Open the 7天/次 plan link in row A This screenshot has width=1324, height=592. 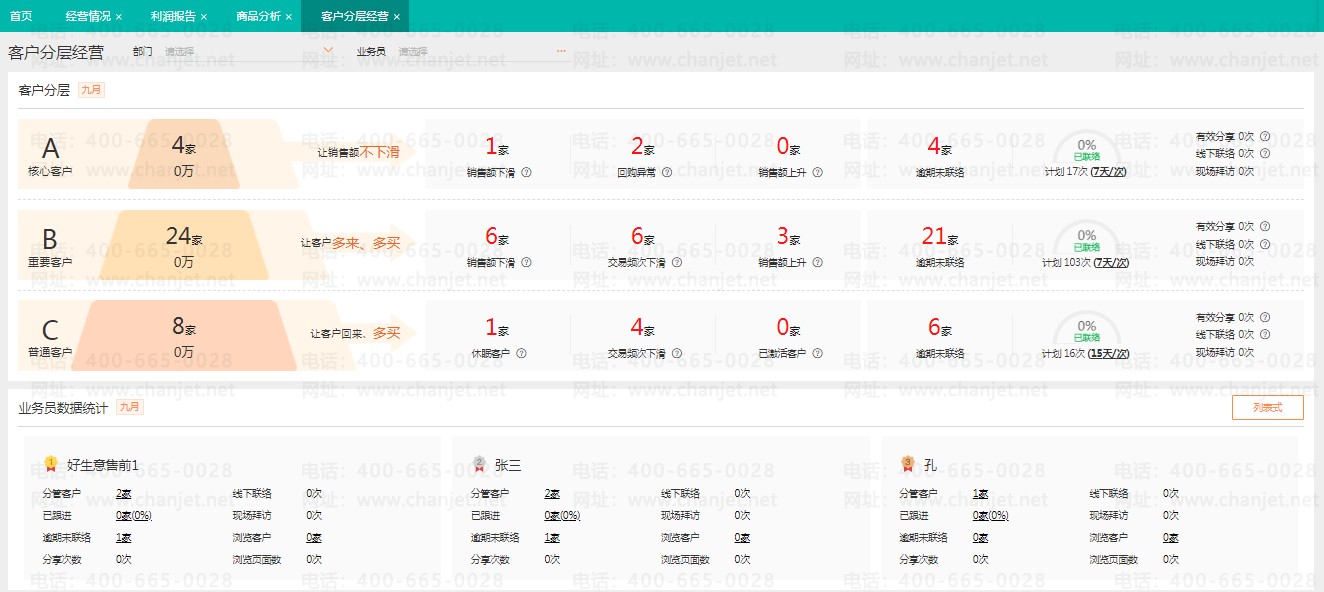(1109, 172)
